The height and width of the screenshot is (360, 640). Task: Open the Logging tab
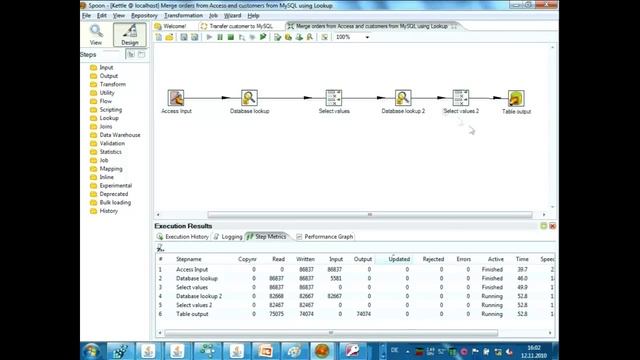[228, 237]
